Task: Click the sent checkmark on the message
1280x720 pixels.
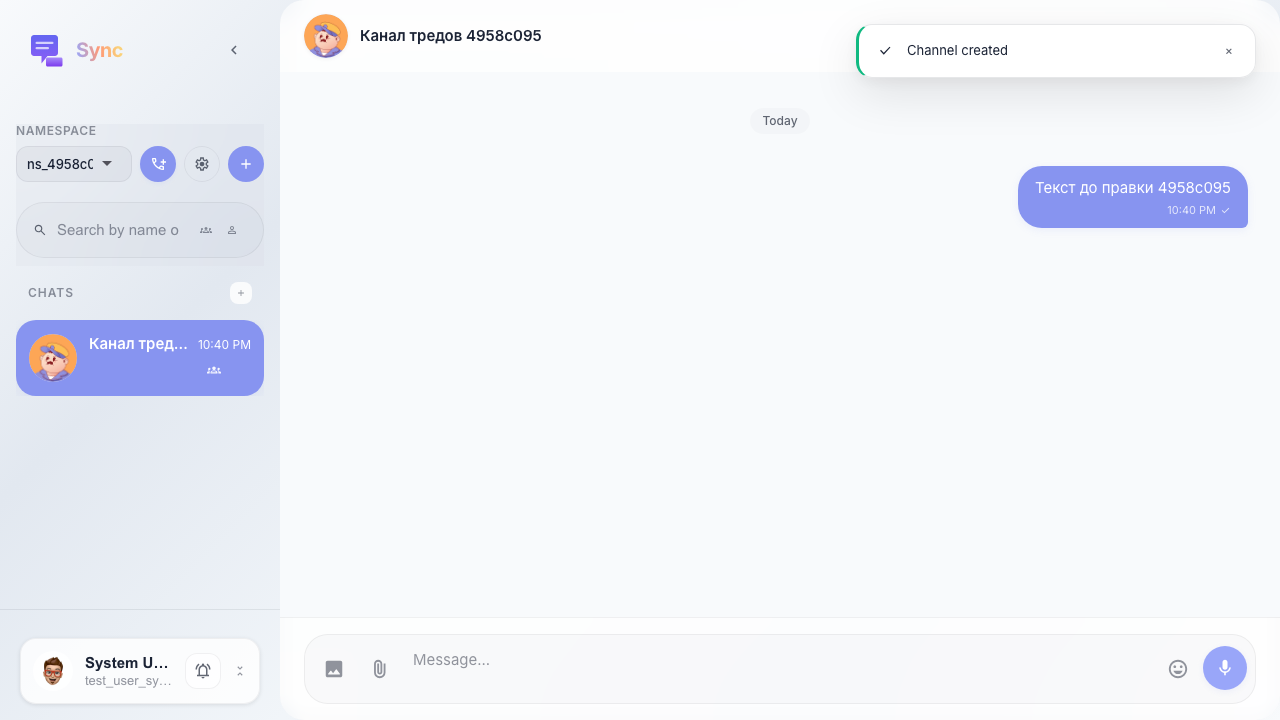Action: 1226,210
